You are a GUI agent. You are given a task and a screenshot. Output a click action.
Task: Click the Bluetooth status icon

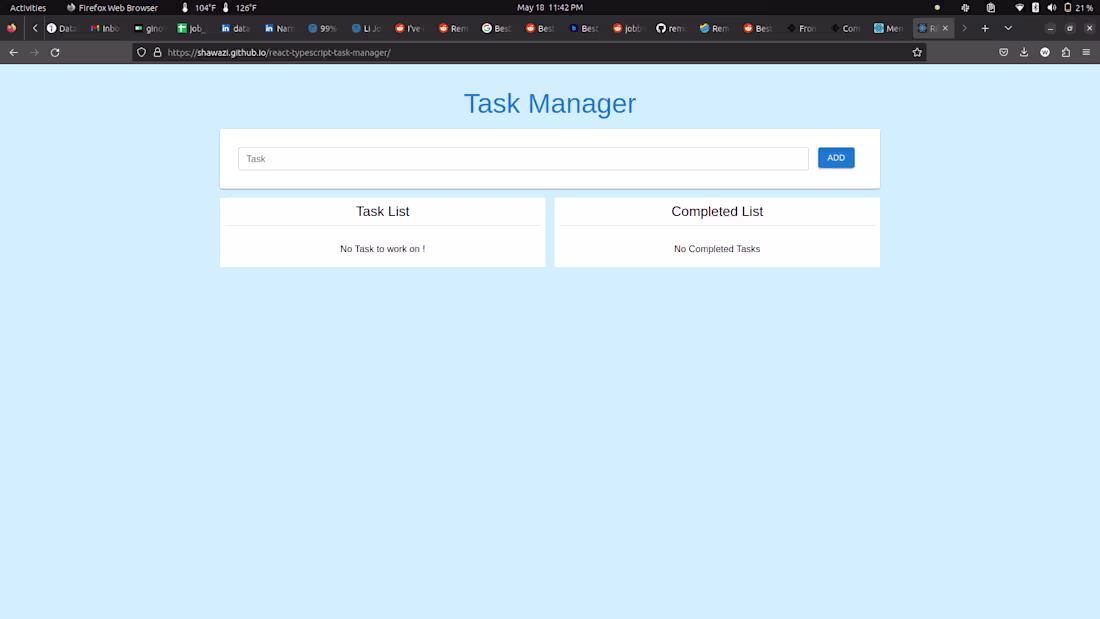click(1036, 8)
